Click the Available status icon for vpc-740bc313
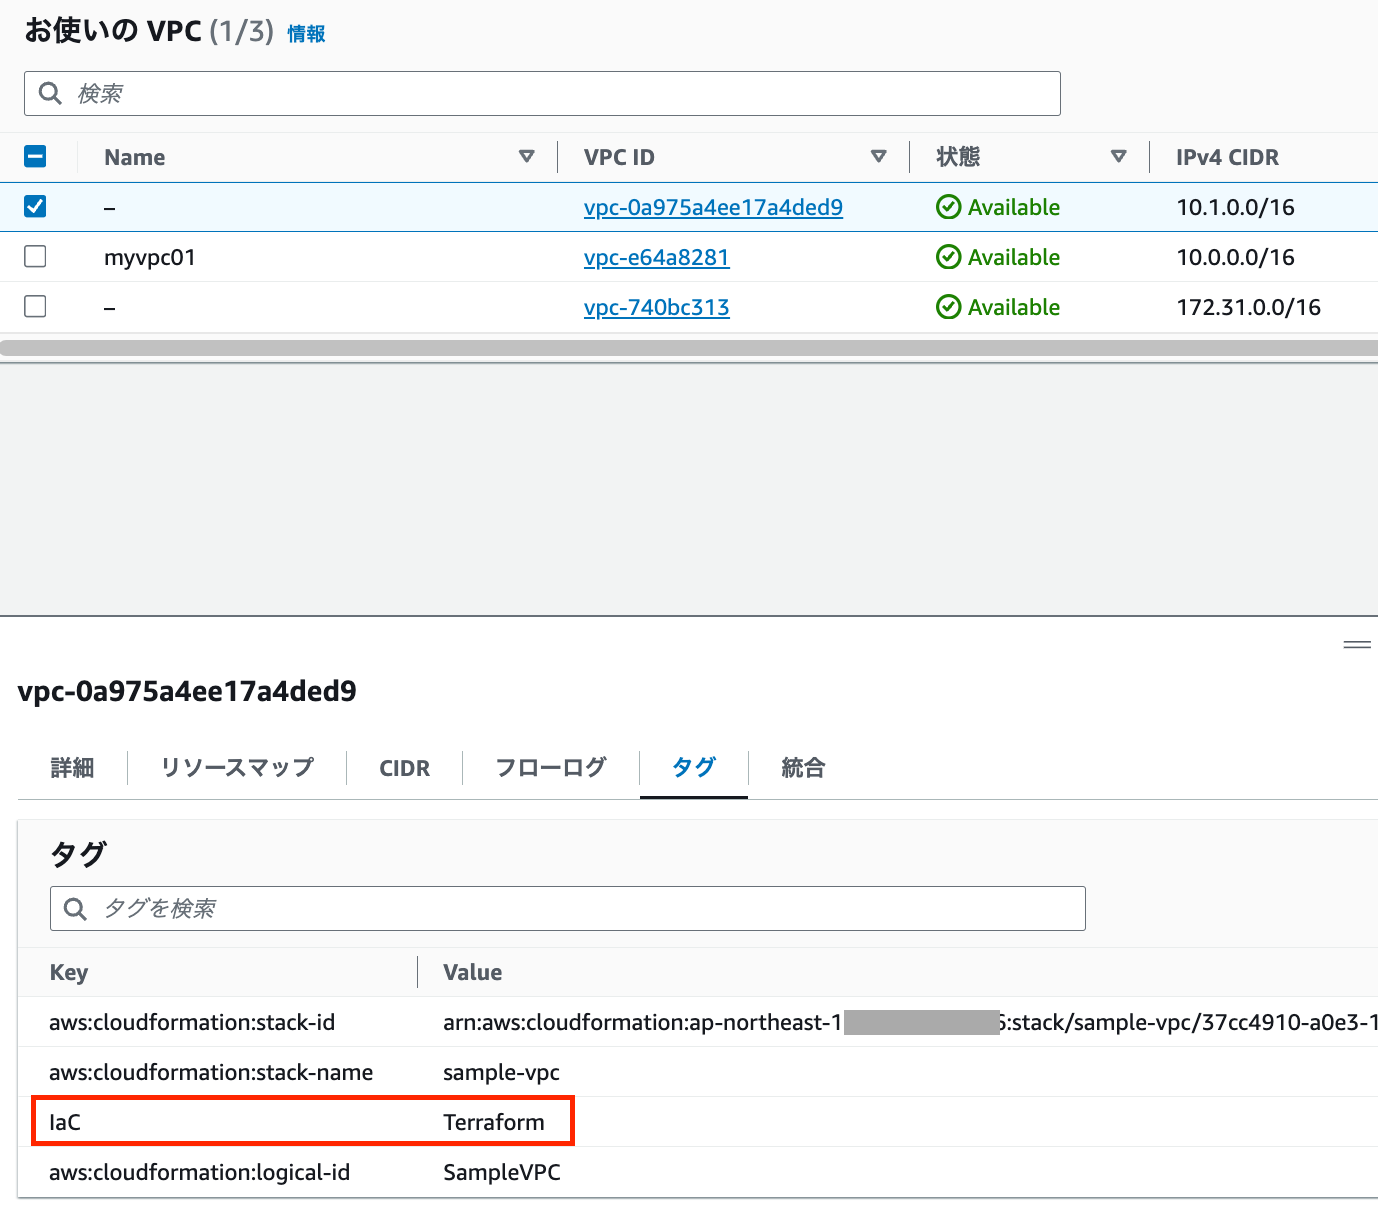 [x=948, y=307]
